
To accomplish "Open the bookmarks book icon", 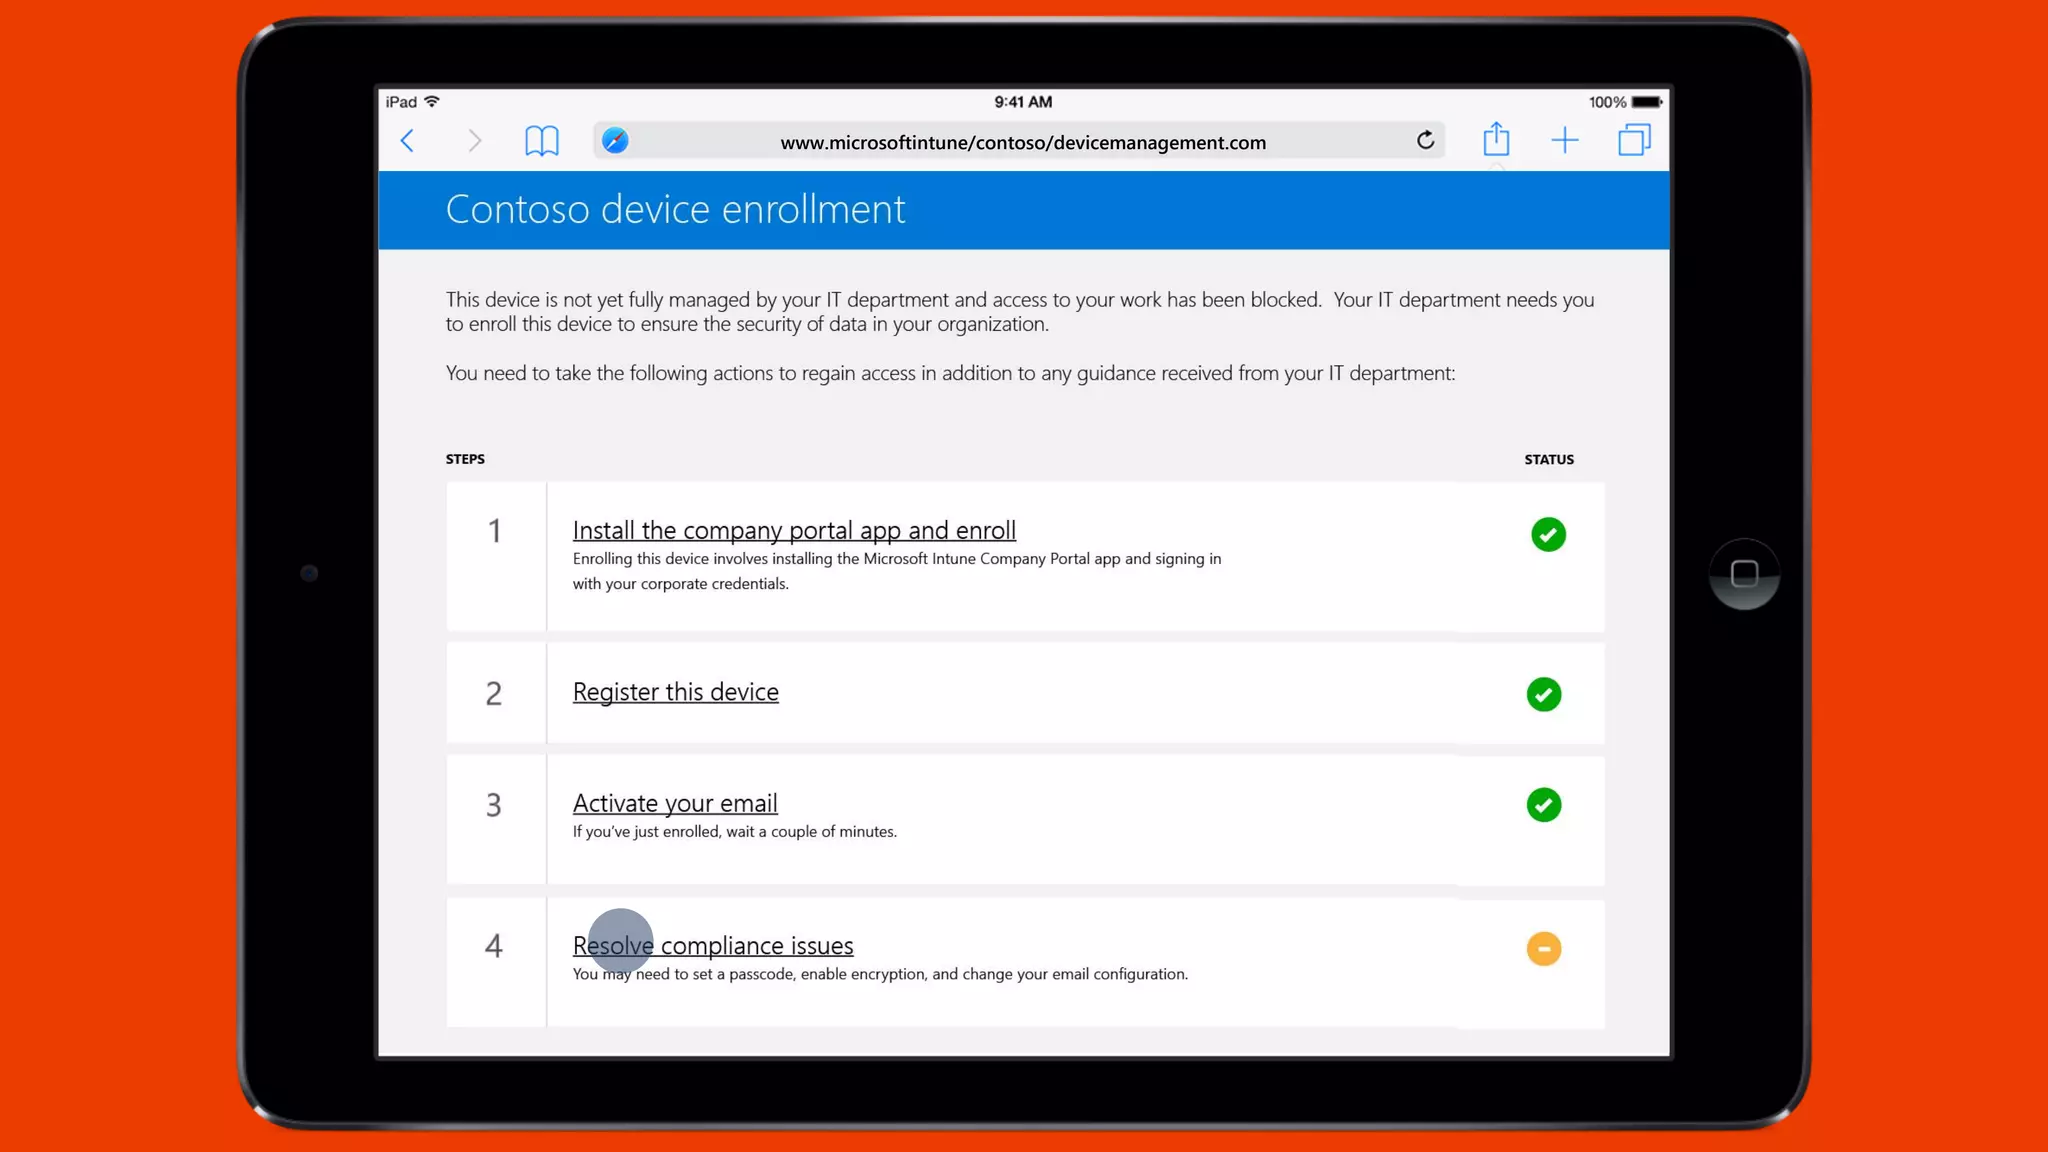I will (x=542, y=141).
